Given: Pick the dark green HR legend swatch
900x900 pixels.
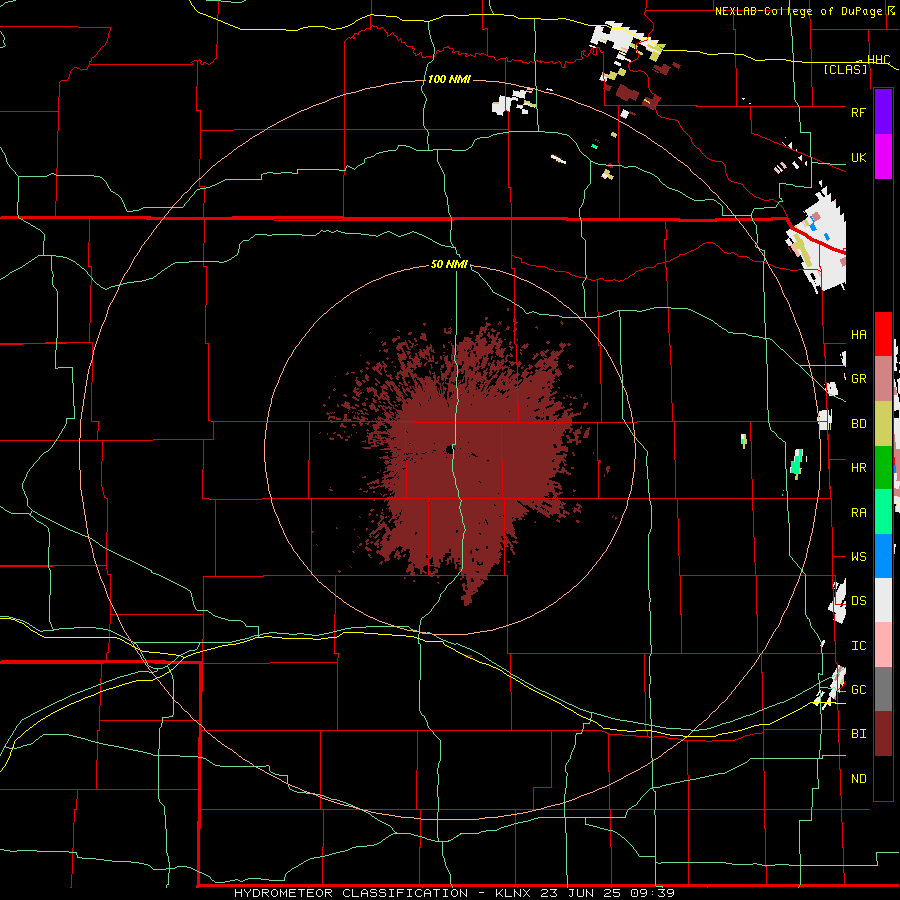Looking at the screenshot, I should (883, 468).
